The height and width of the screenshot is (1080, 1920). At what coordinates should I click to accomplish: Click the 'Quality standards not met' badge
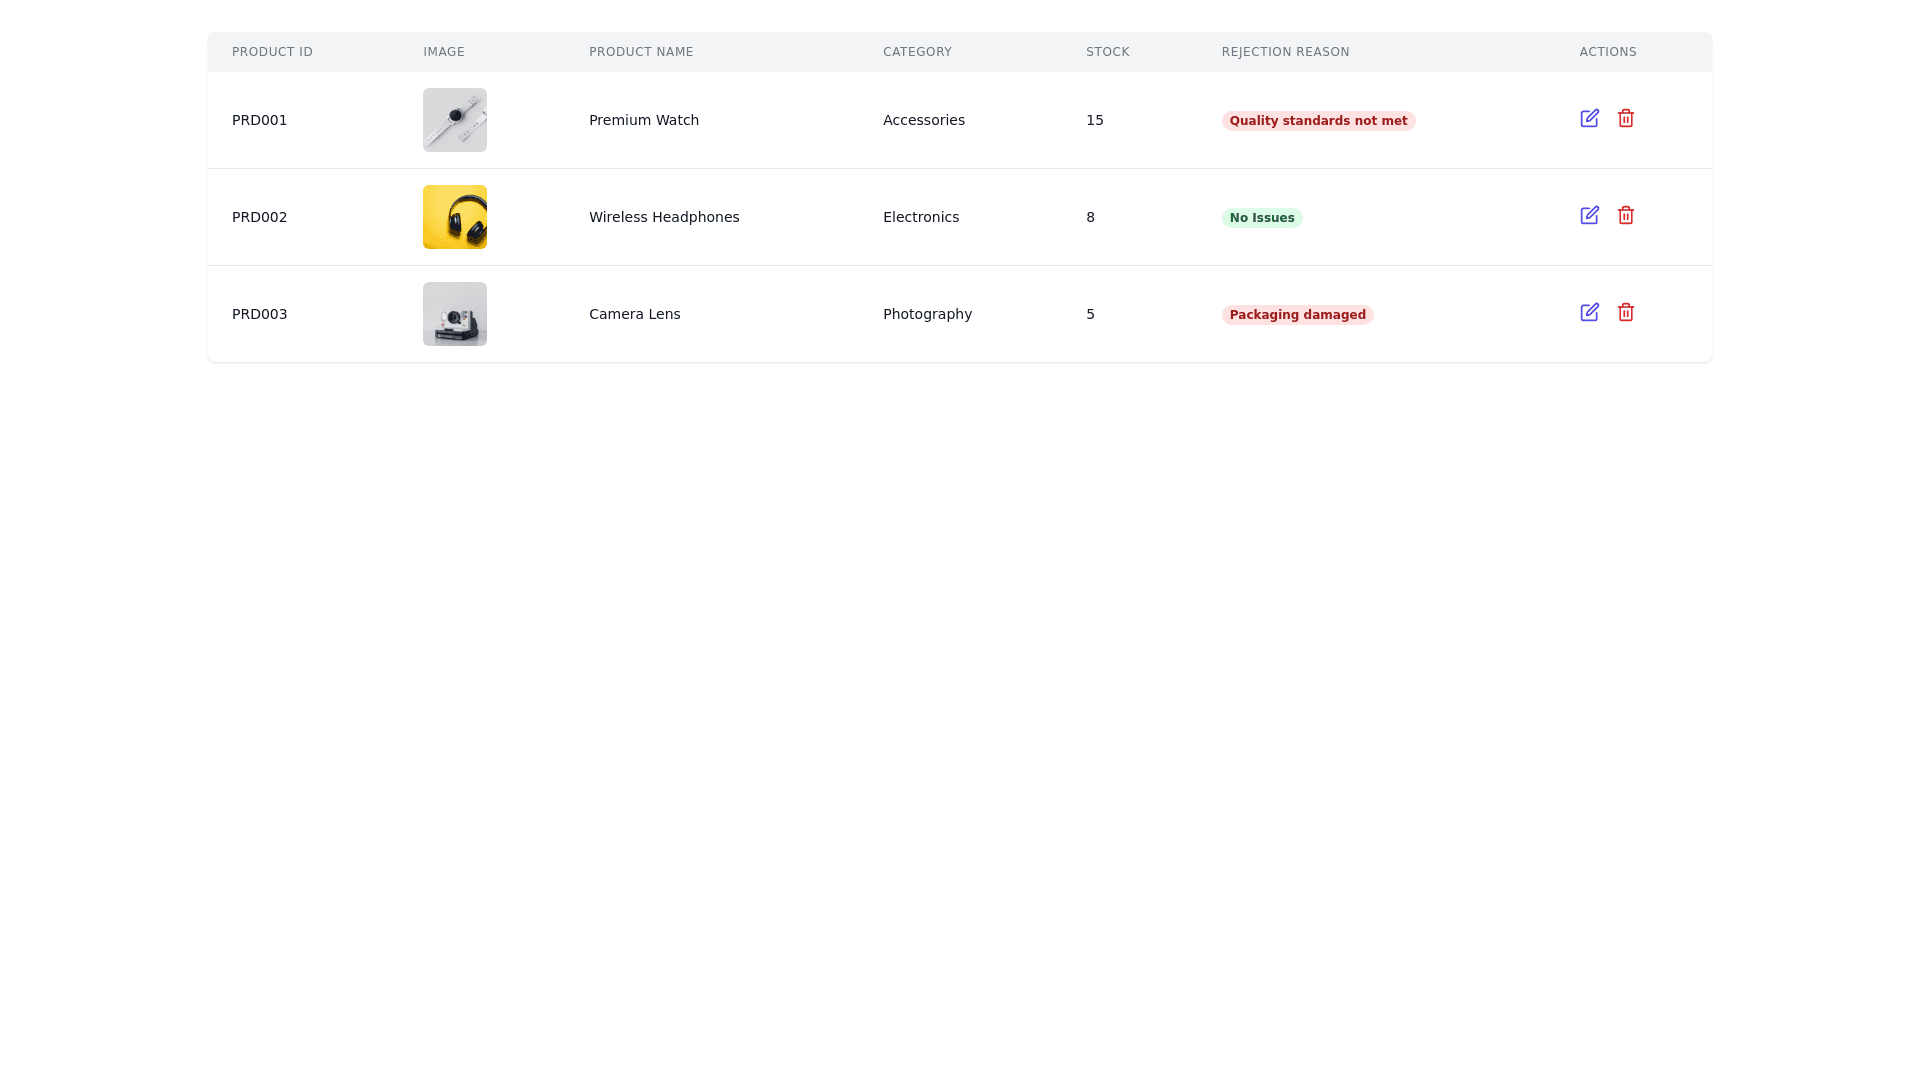point(1318,121)
